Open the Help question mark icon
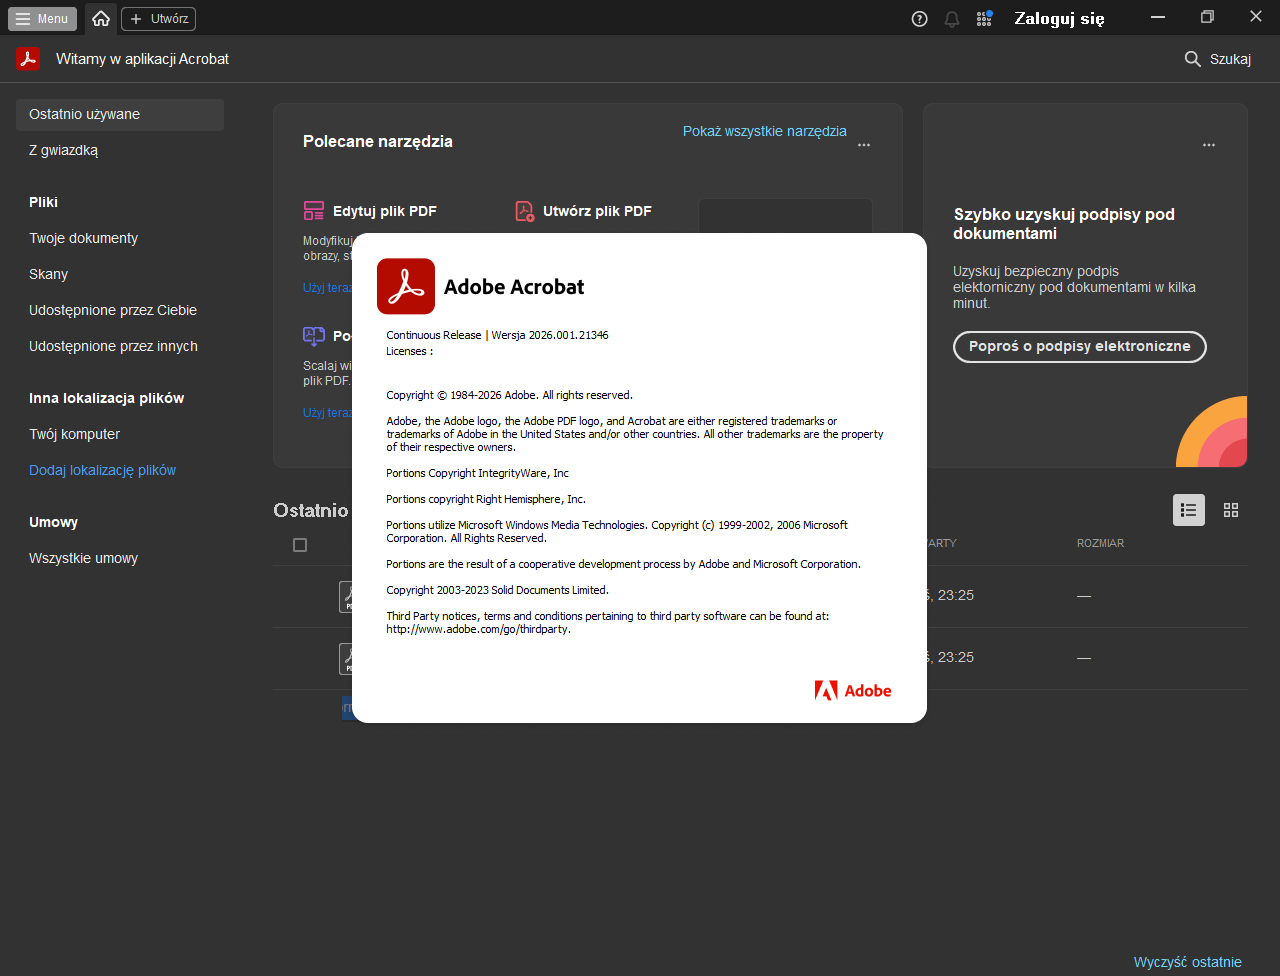This screenshot has width=1280, height=976. pyautogui.click(x=920, y=19)
